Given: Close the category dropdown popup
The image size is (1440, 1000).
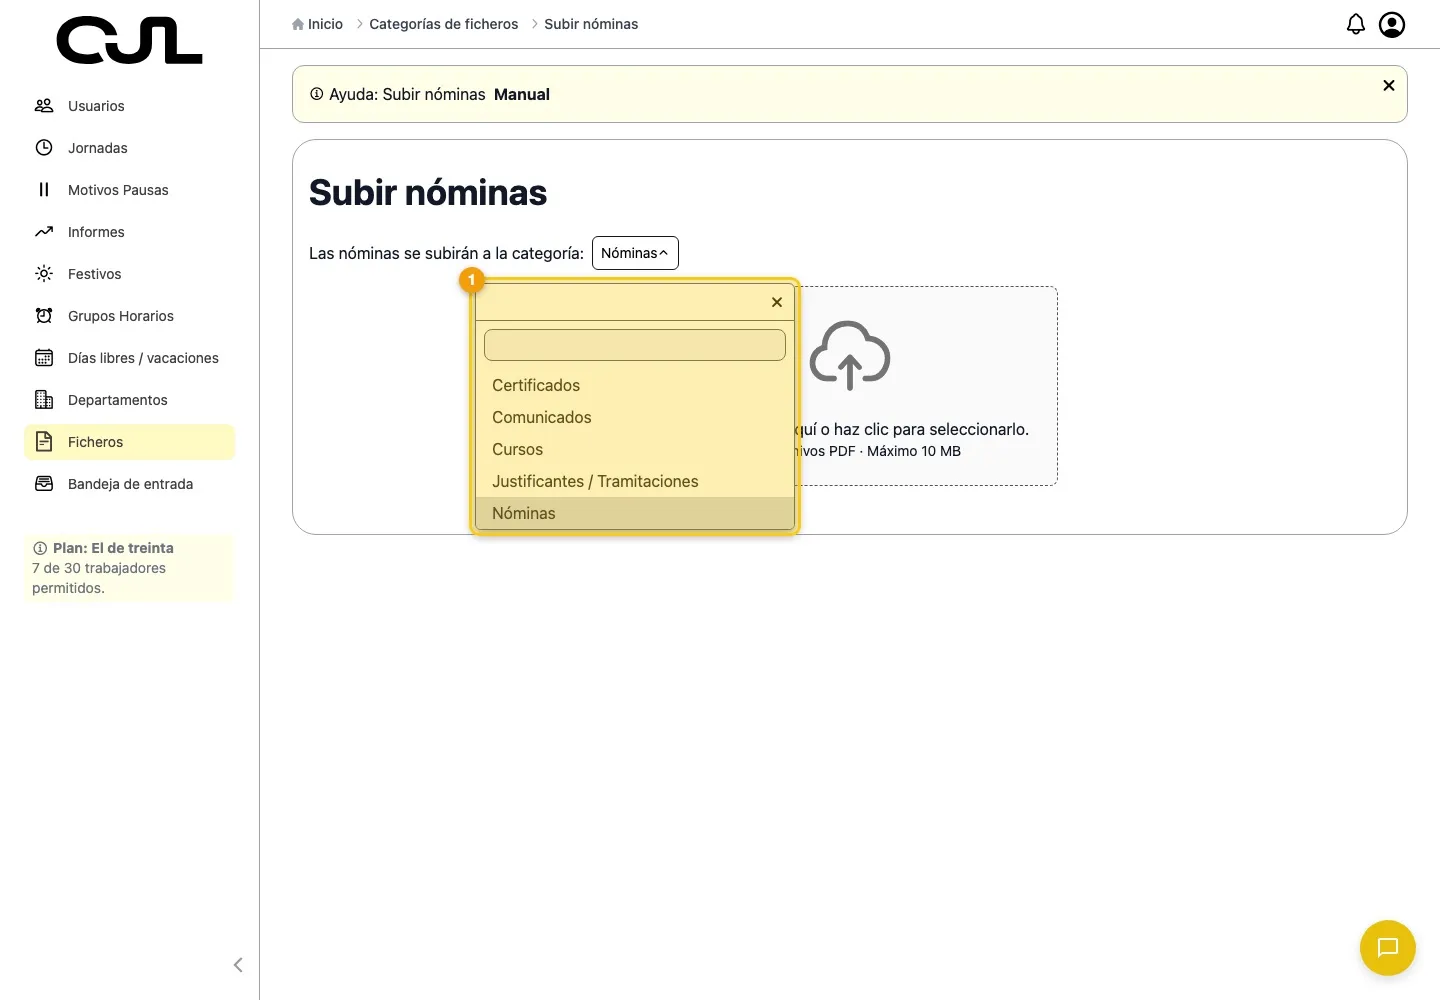Looking at the screenshot, I should coord(777,302).
